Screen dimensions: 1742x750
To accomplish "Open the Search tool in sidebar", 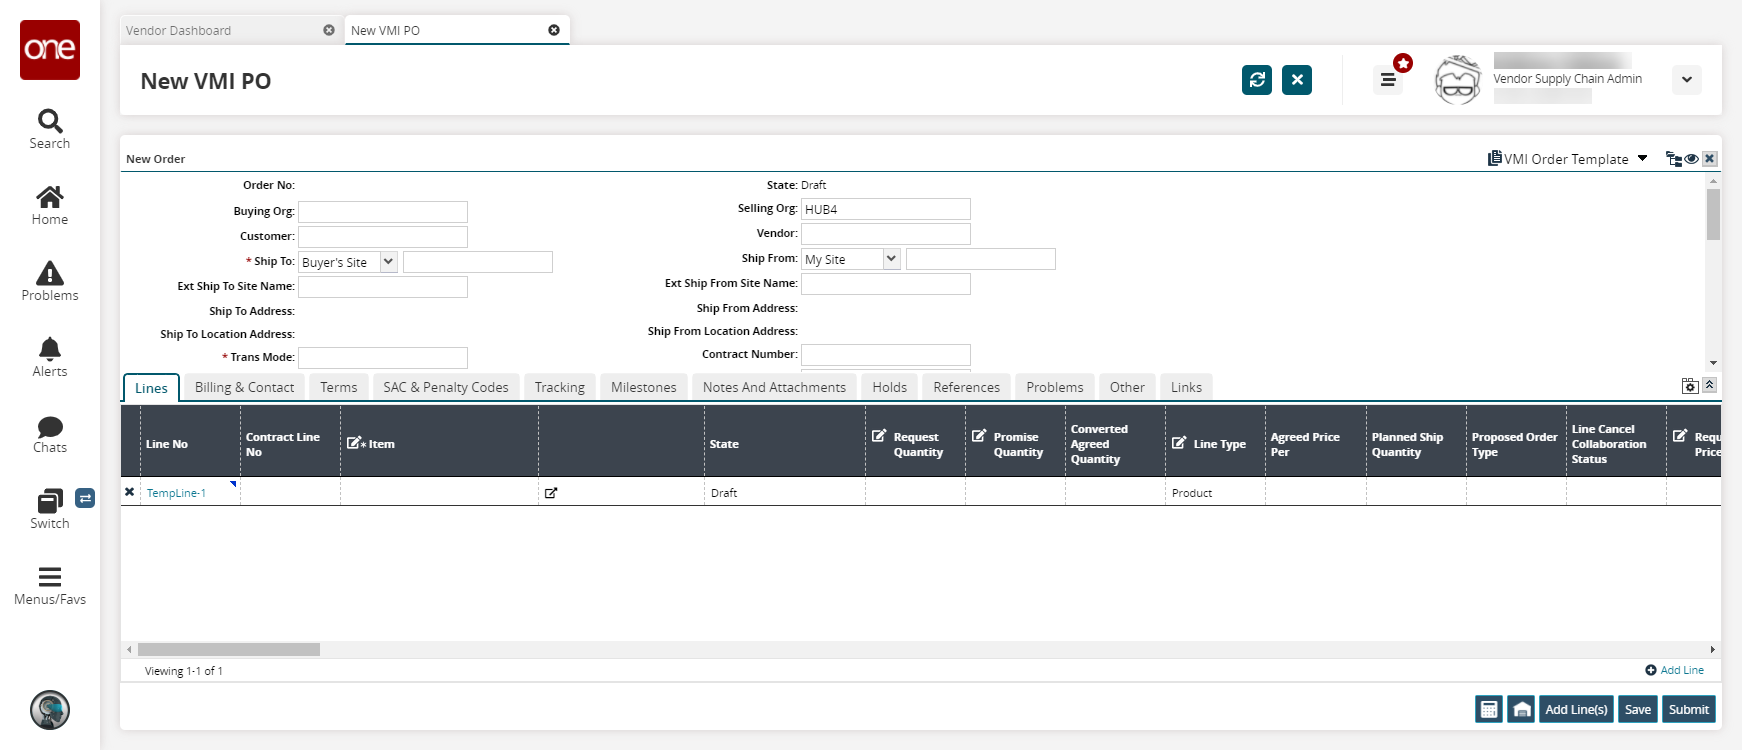I will point(49,129).
